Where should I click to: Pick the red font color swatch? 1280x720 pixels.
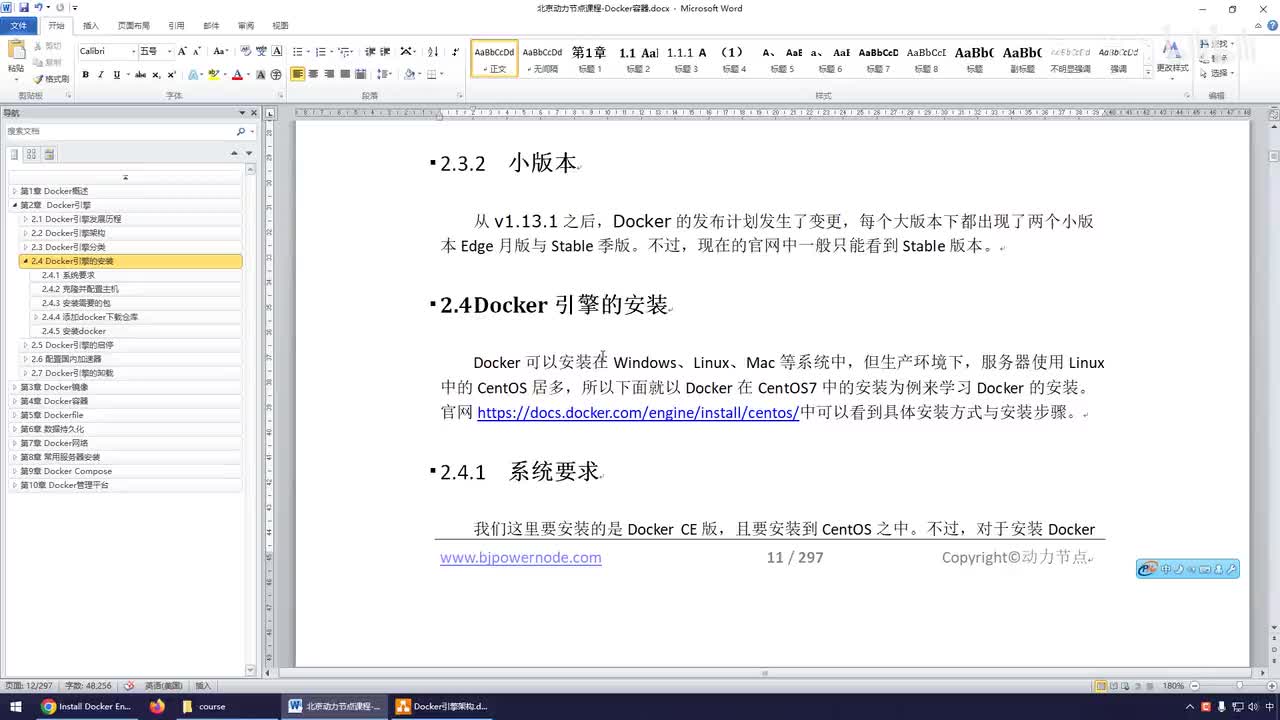[x=236, y=74]
